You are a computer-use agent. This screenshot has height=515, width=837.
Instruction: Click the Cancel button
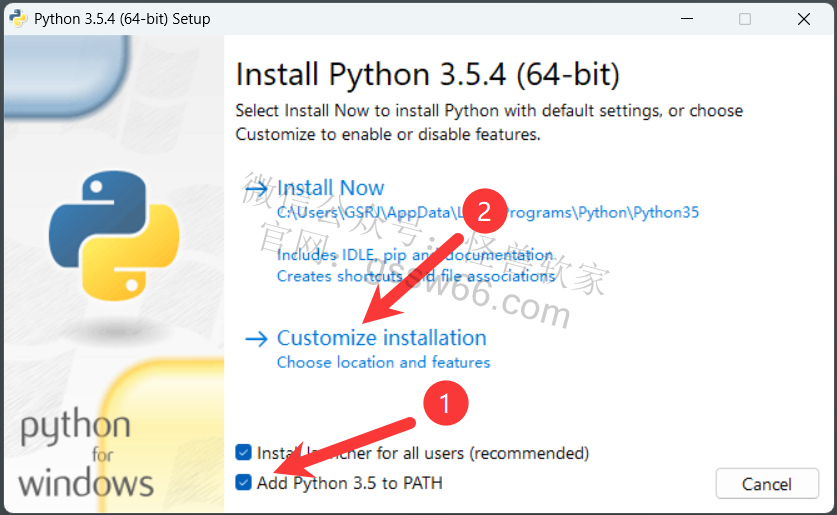point(767,484)
